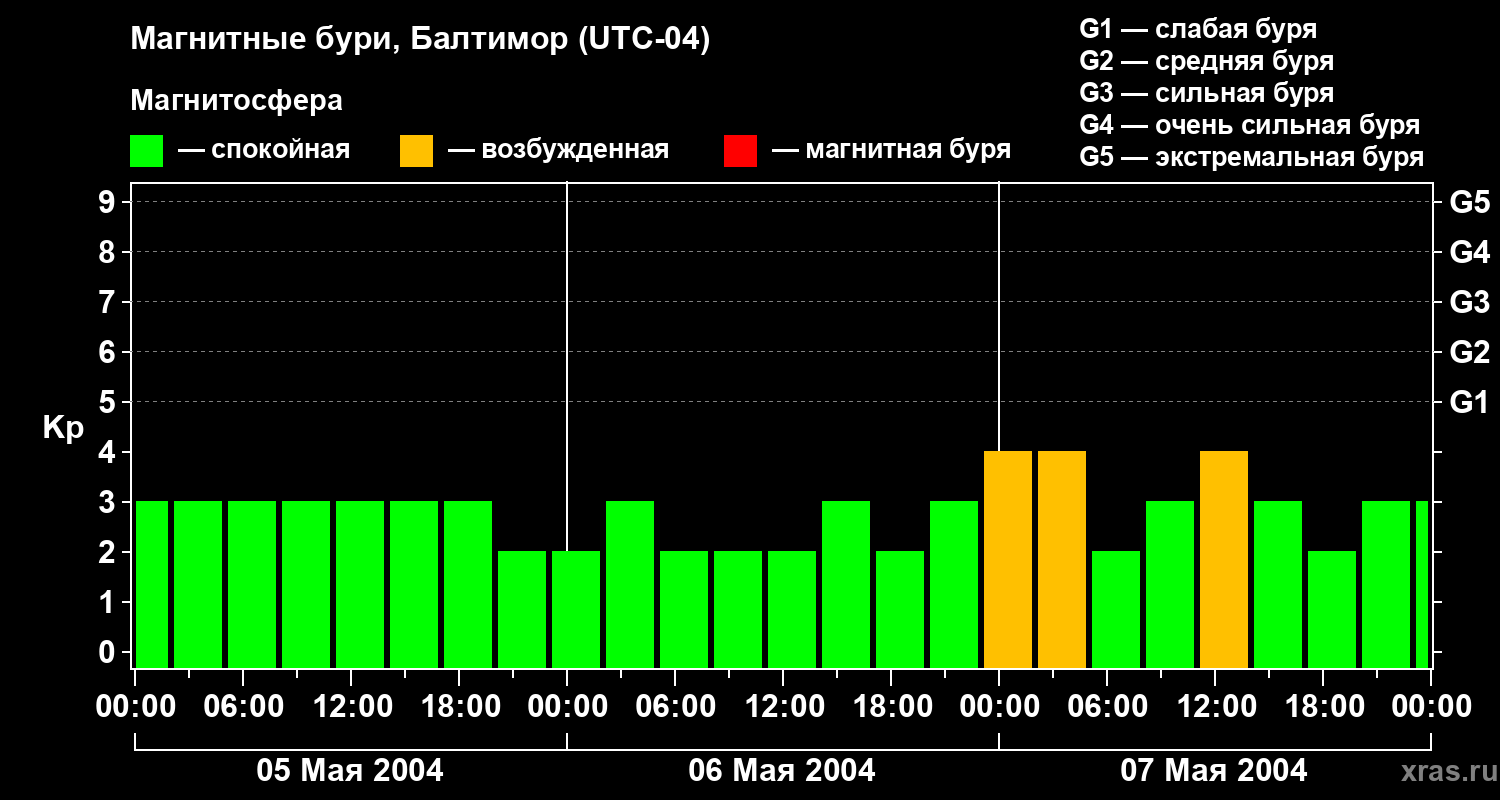
Task: Click the '— магнитная буря' legend label
Action: click(x=892, y=150)
